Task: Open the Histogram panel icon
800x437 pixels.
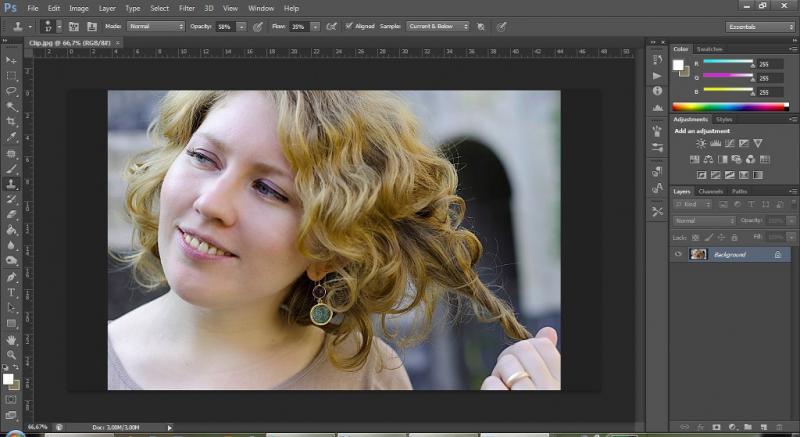Action: (x=657, y=107)
